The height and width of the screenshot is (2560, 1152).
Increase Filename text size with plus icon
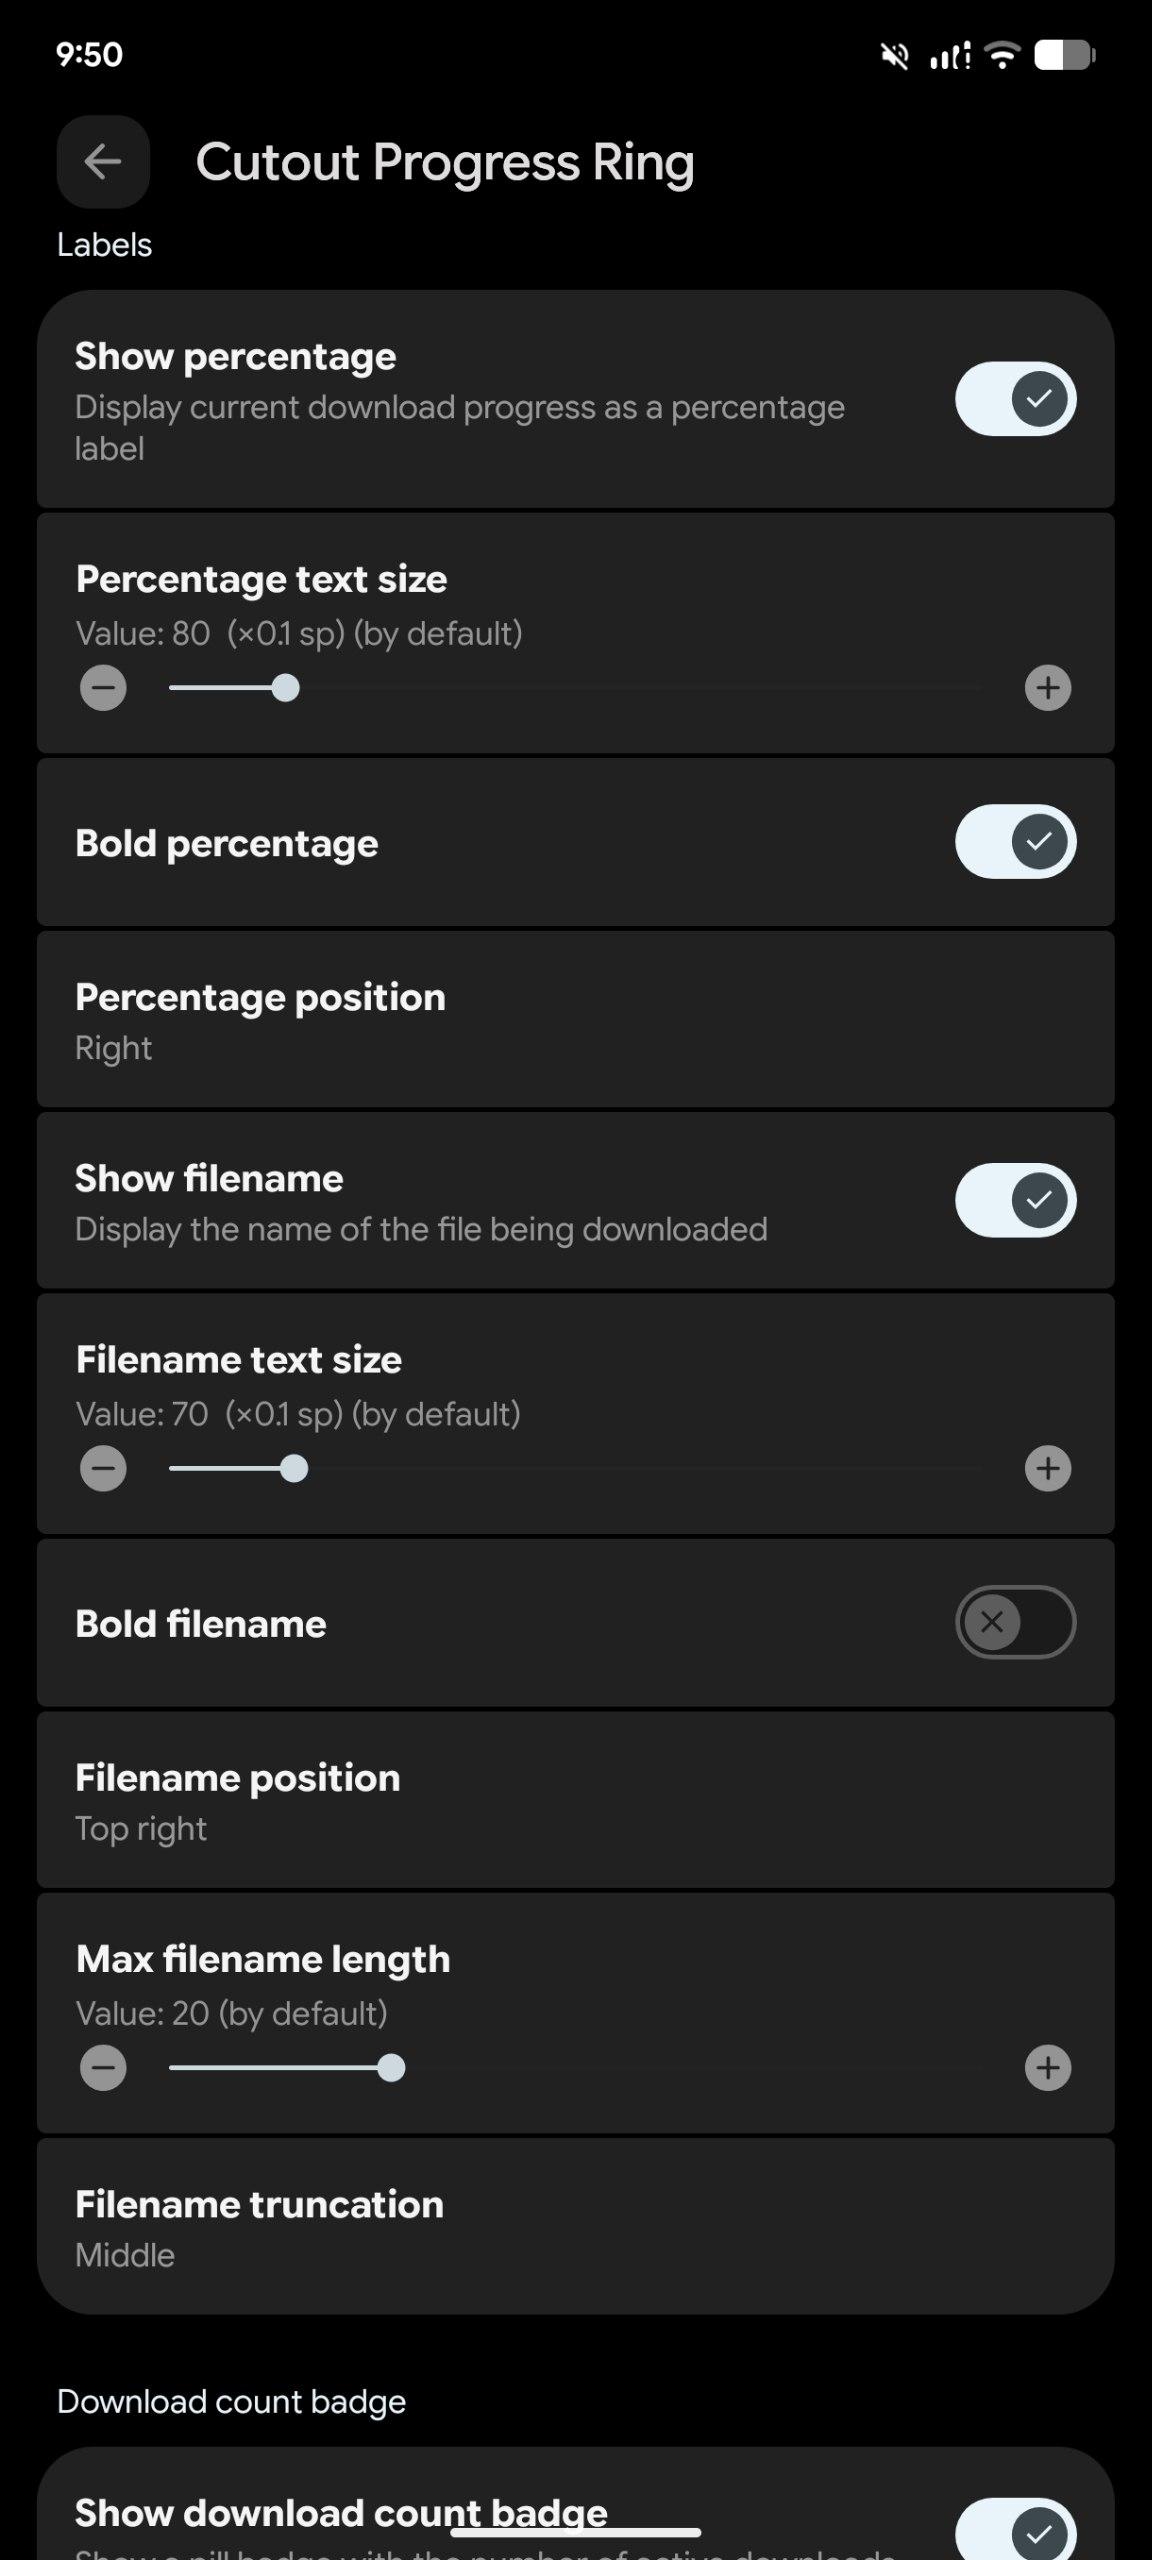click(1047, 1469)
